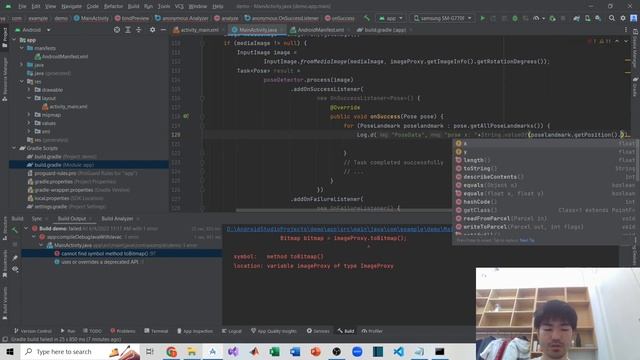Open Chrome from the taskbar
This screenshot has width=640, height=360.
point(171,351)
